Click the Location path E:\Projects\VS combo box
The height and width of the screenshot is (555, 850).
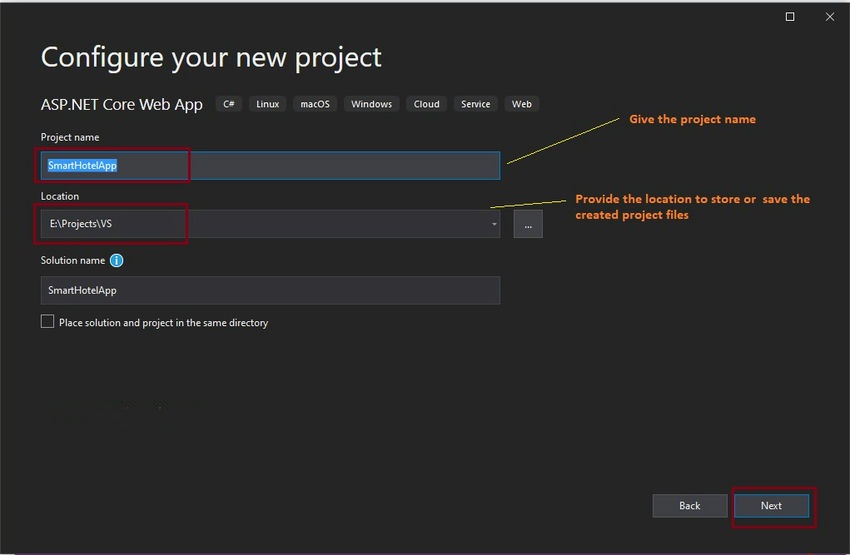(271, 224)
